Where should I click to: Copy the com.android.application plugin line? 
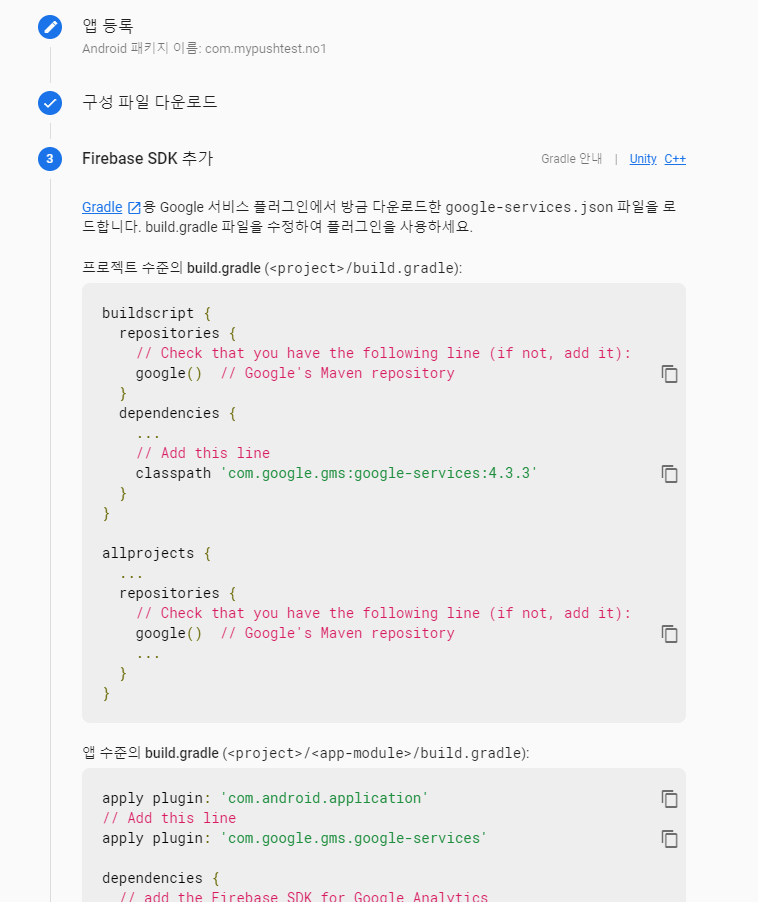[x=669, y=799]
